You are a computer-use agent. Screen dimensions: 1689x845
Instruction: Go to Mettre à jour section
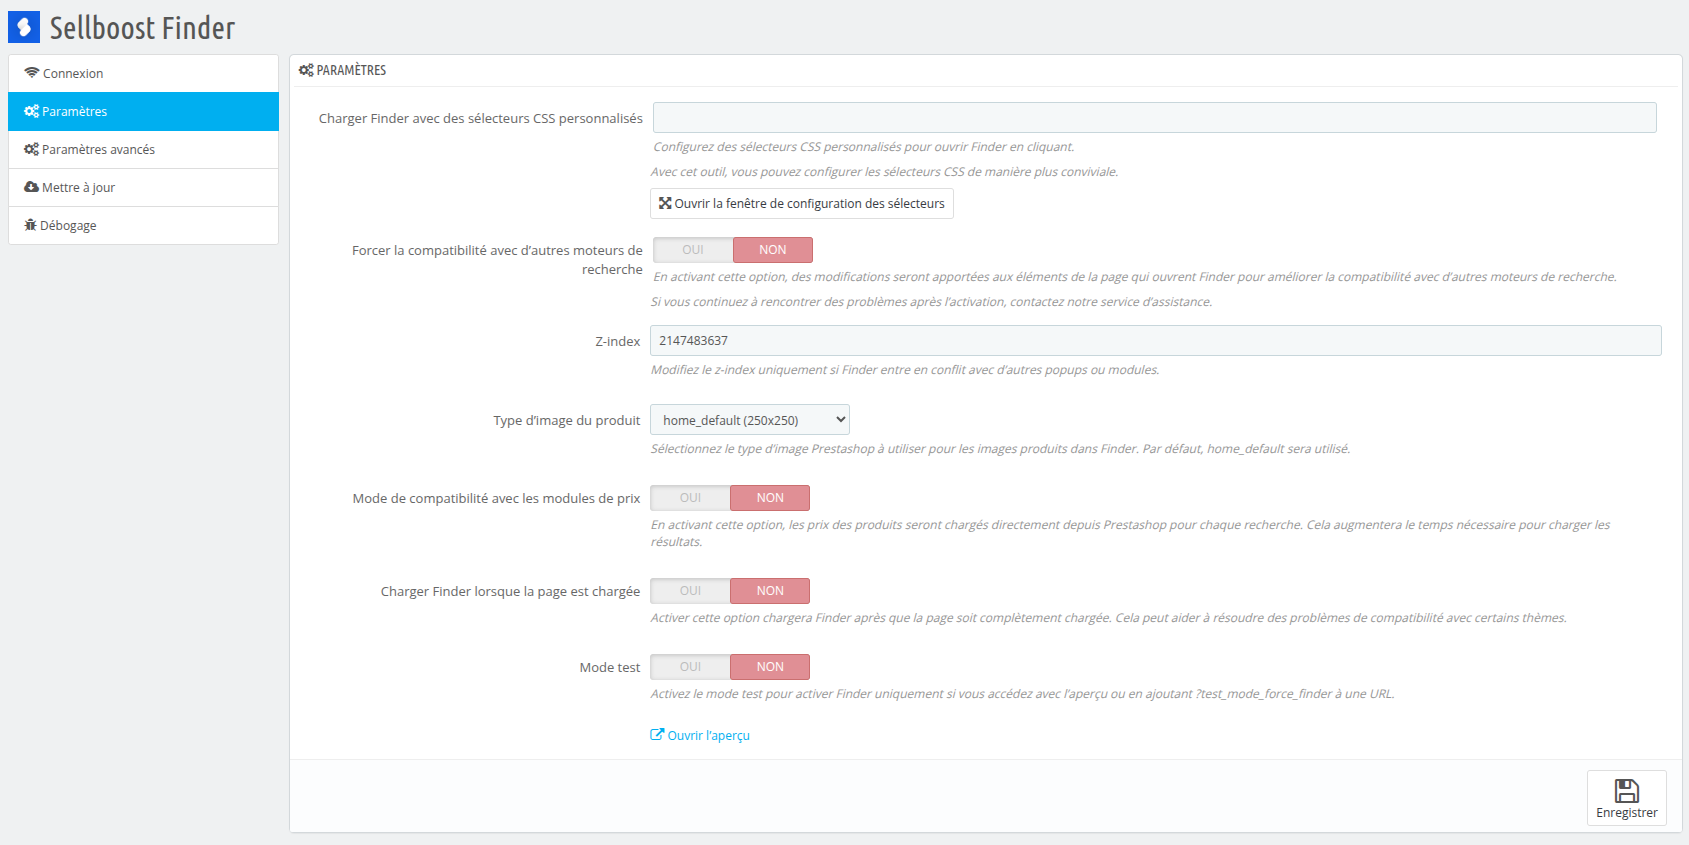tap(143, 187)
